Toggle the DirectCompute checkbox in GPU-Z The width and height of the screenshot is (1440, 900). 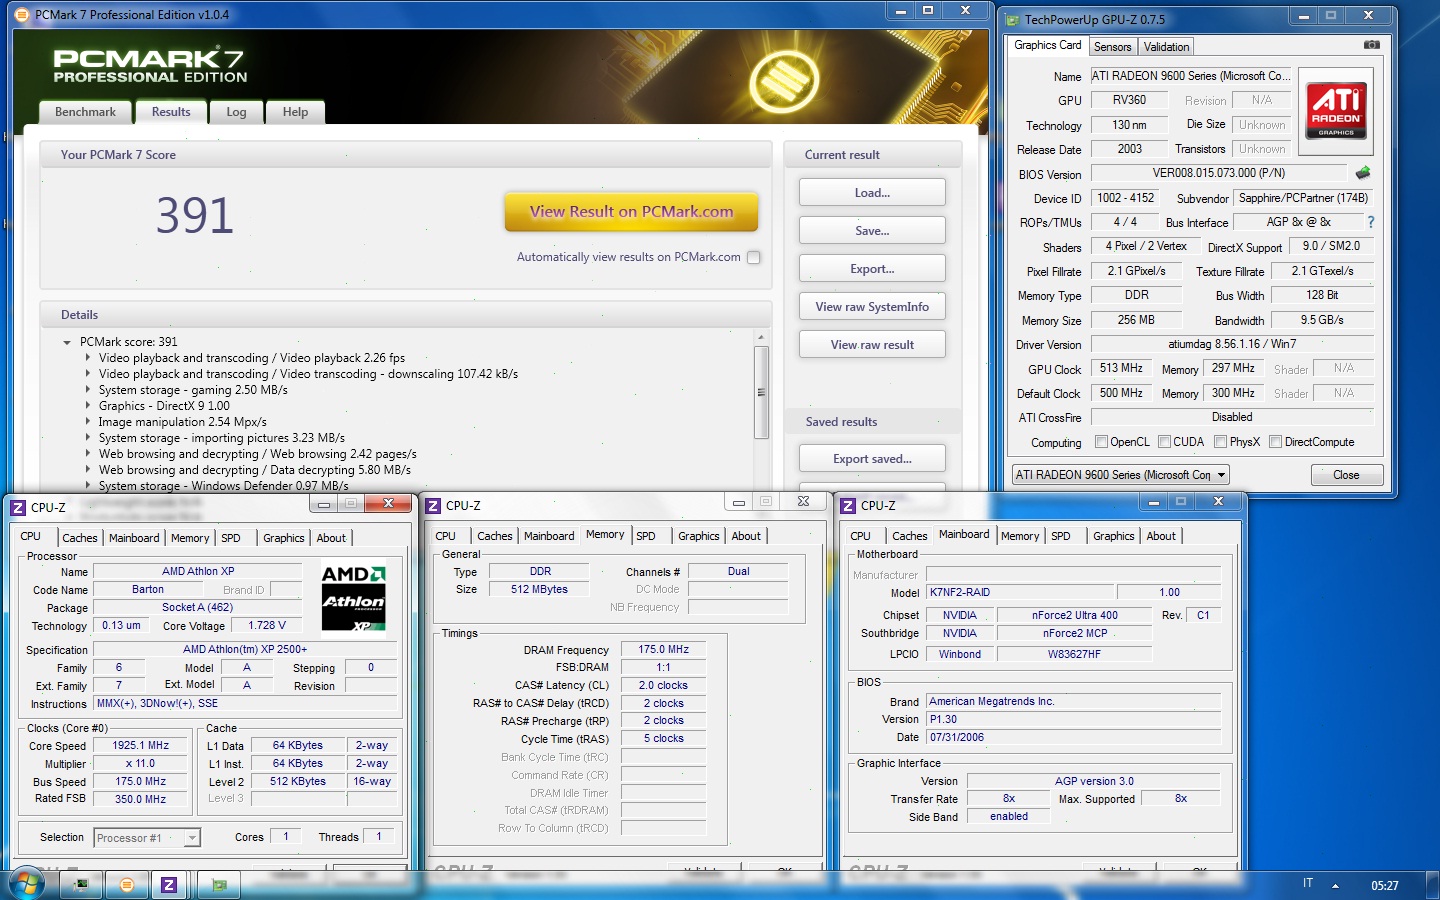[1275, 441]
